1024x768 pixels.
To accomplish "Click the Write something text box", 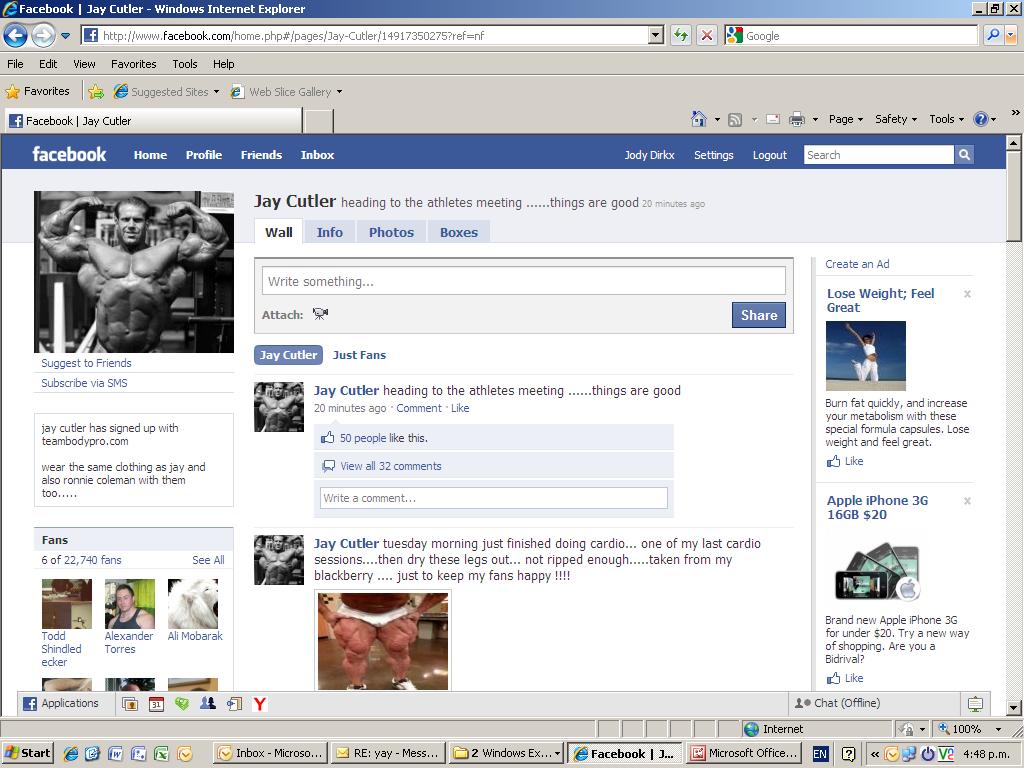I will click(523, 281).
